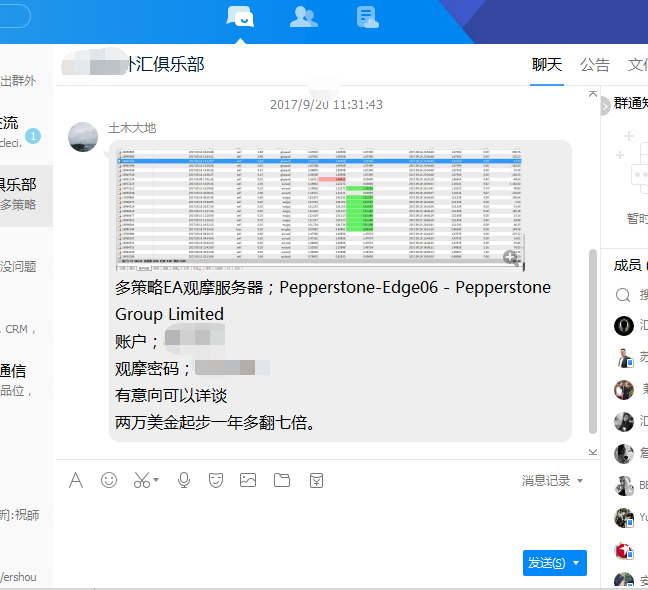This screenshot has height=590, width=648.
Task: Open the documents cloud icon in header
Action: point(367,17)
